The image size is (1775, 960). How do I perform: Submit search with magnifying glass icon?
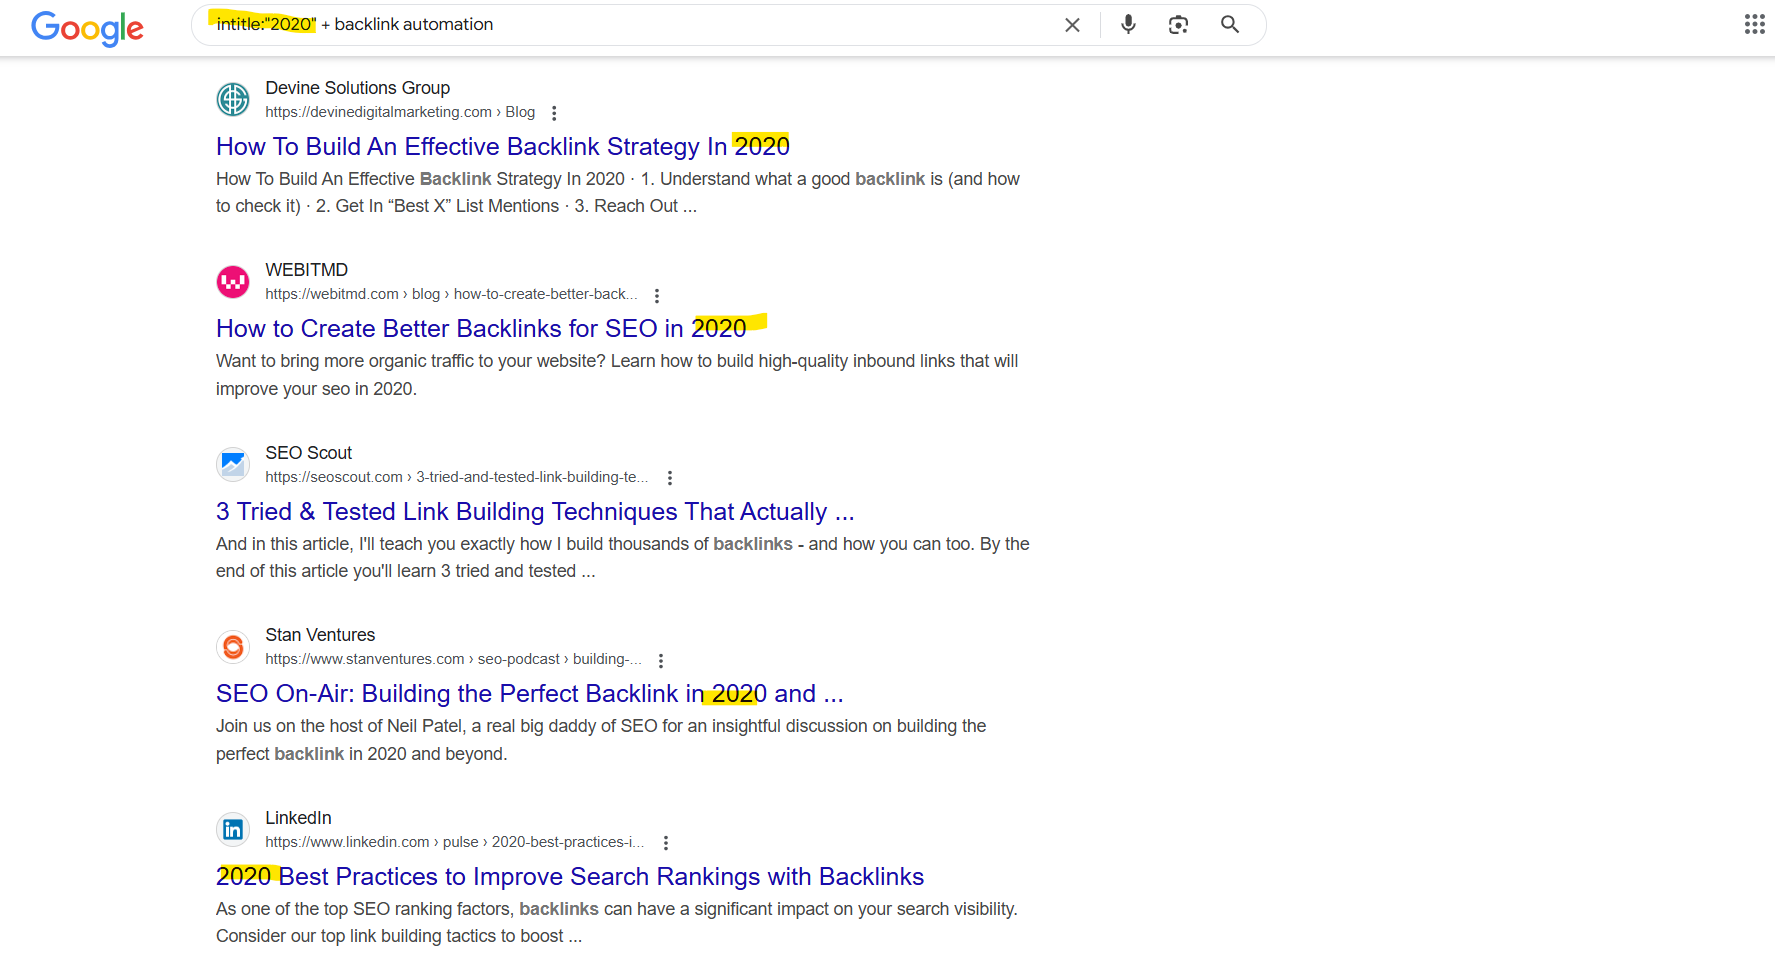tap(1230, 25)
